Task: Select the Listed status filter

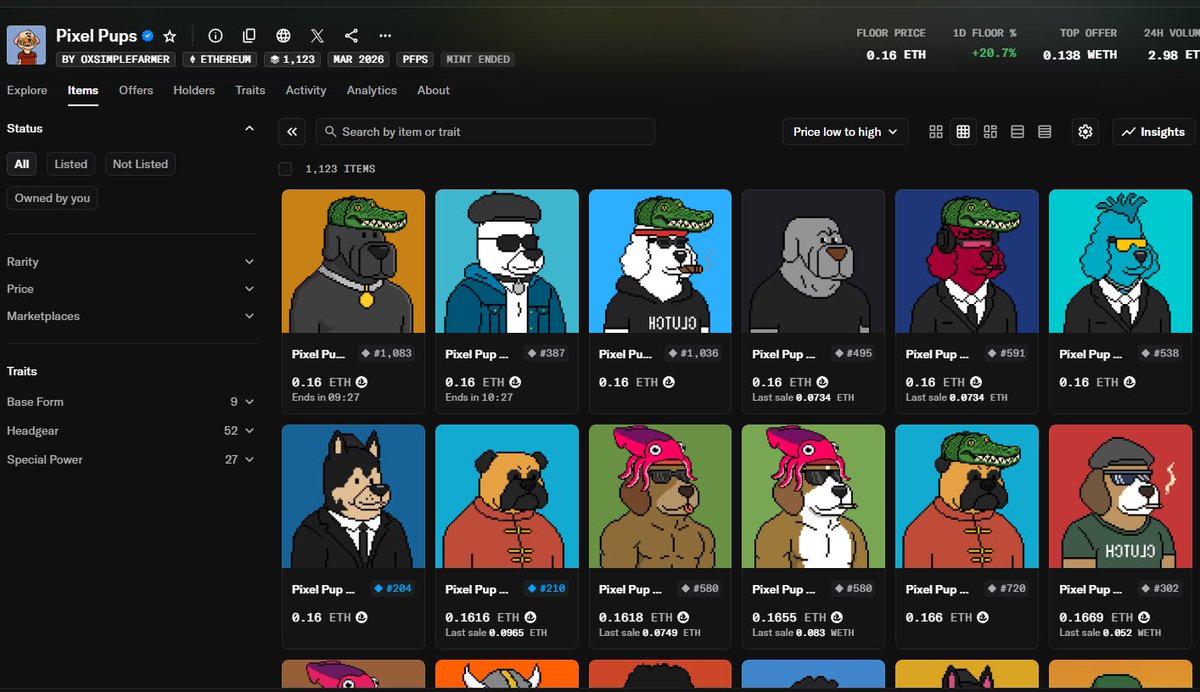Action: click(x=71, y=164)
